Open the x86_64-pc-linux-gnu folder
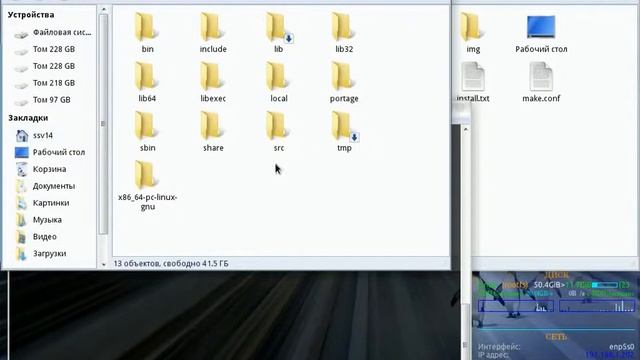 coord(147,186)
